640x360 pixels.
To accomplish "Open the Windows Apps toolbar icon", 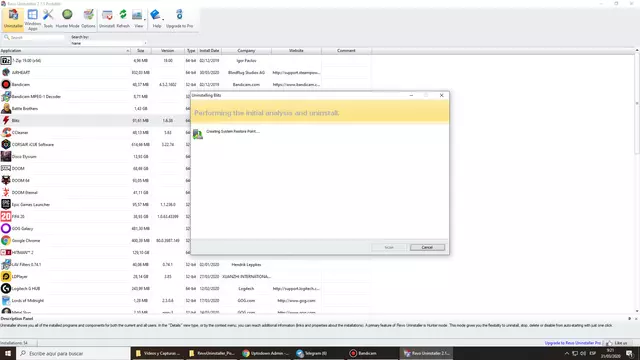I will point(32,19).
